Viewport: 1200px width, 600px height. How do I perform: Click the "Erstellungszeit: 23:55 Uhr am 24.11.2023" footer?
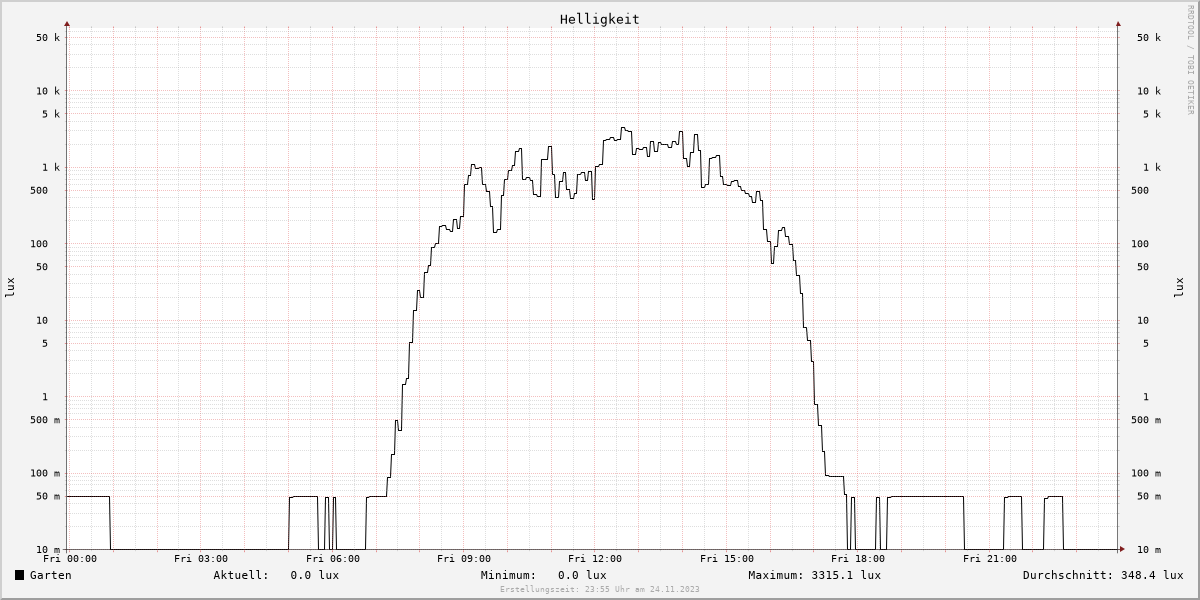600,590
